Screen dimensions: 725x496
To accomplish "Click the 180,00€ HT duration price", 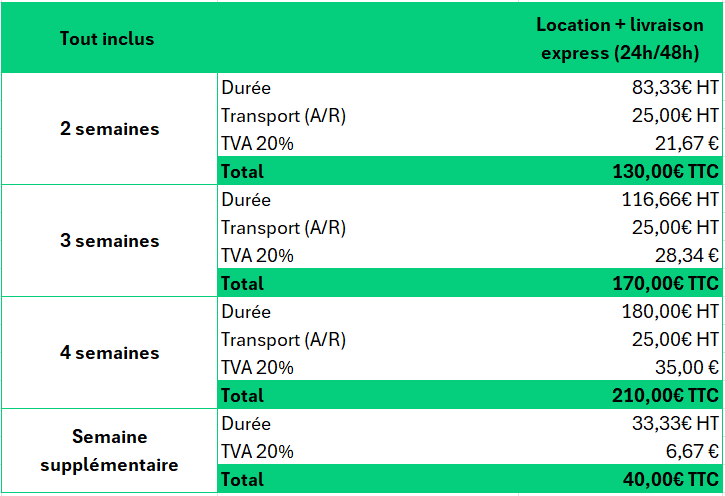I will click(x=670, y=312).
